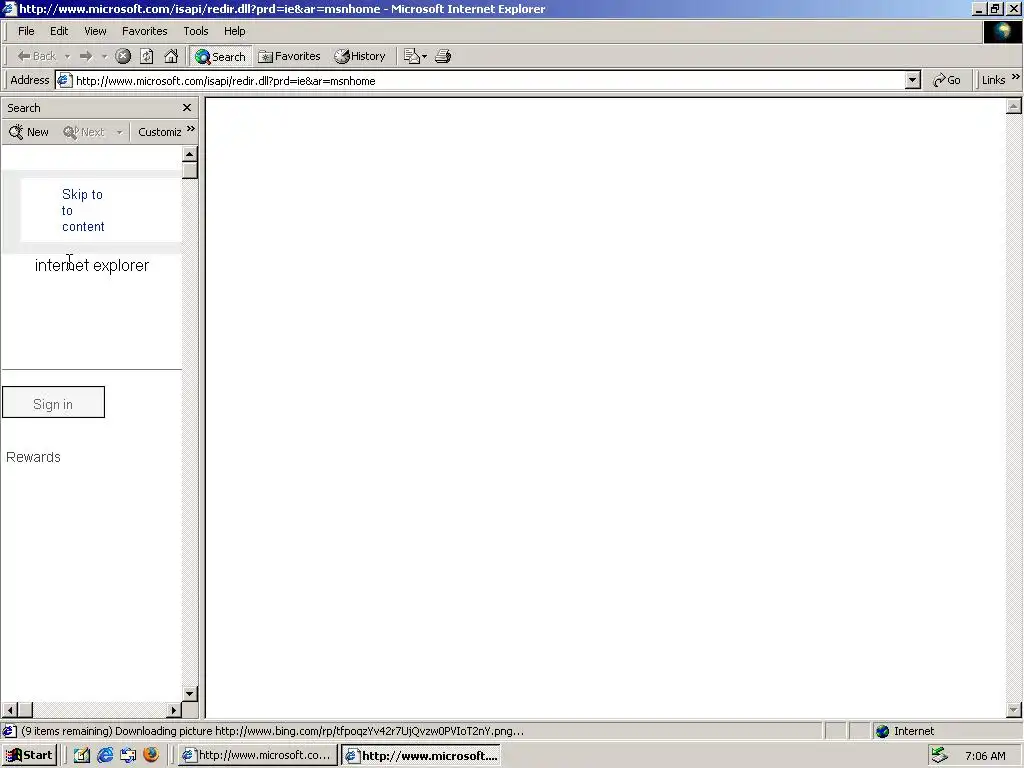Open the Forward button history dropdown arrow

(104, 57)
